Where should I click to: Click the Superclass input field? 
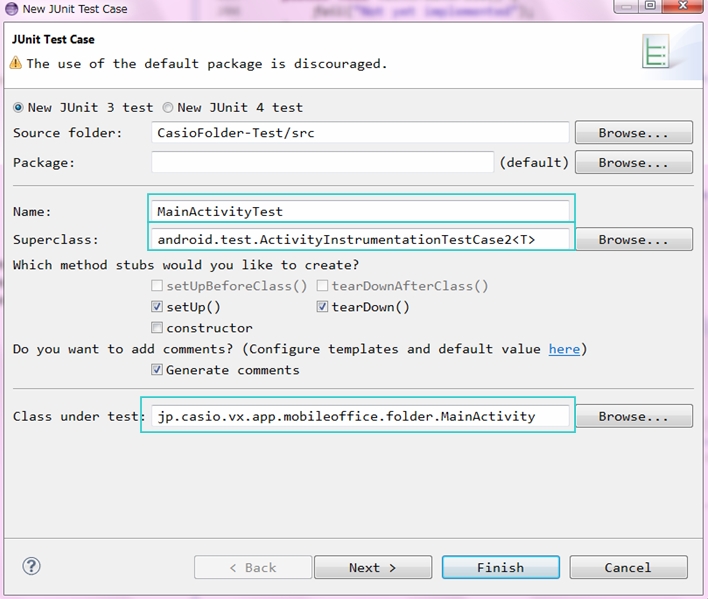click(x=360, y=239)
